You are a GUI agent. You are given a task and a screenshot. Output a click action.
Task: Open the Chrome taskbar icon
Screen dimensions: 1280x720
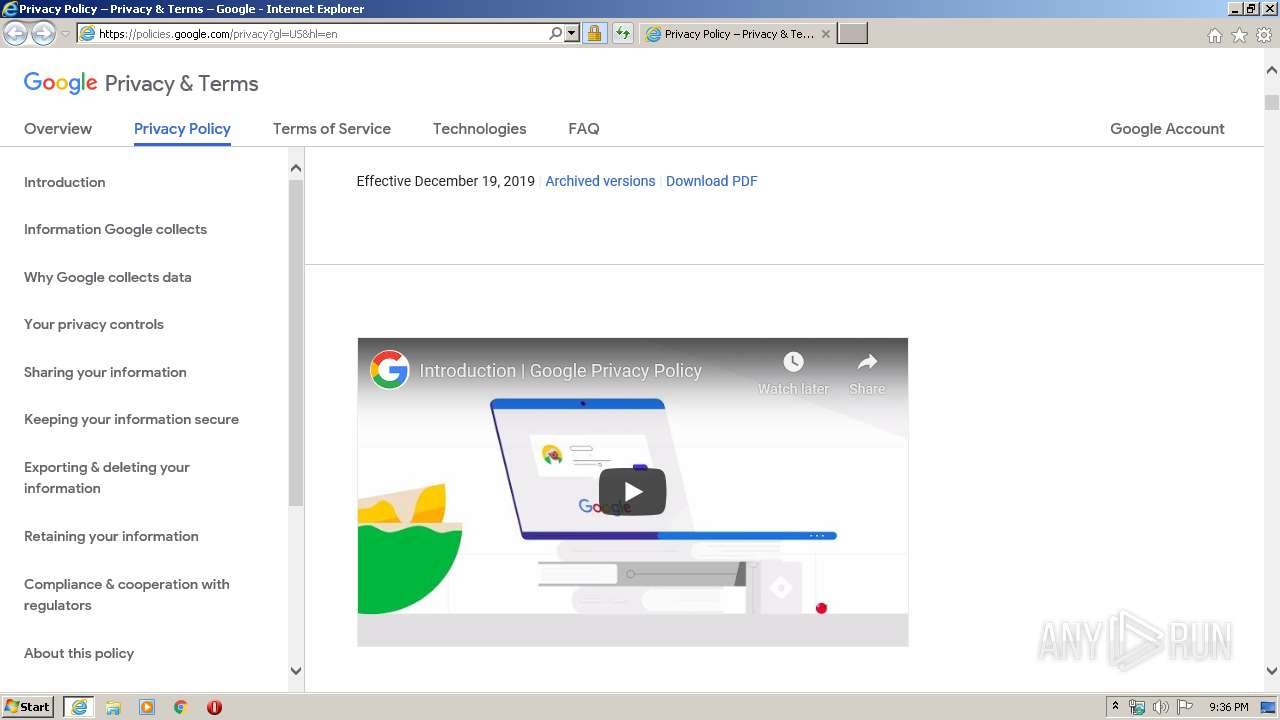[180, 707]
